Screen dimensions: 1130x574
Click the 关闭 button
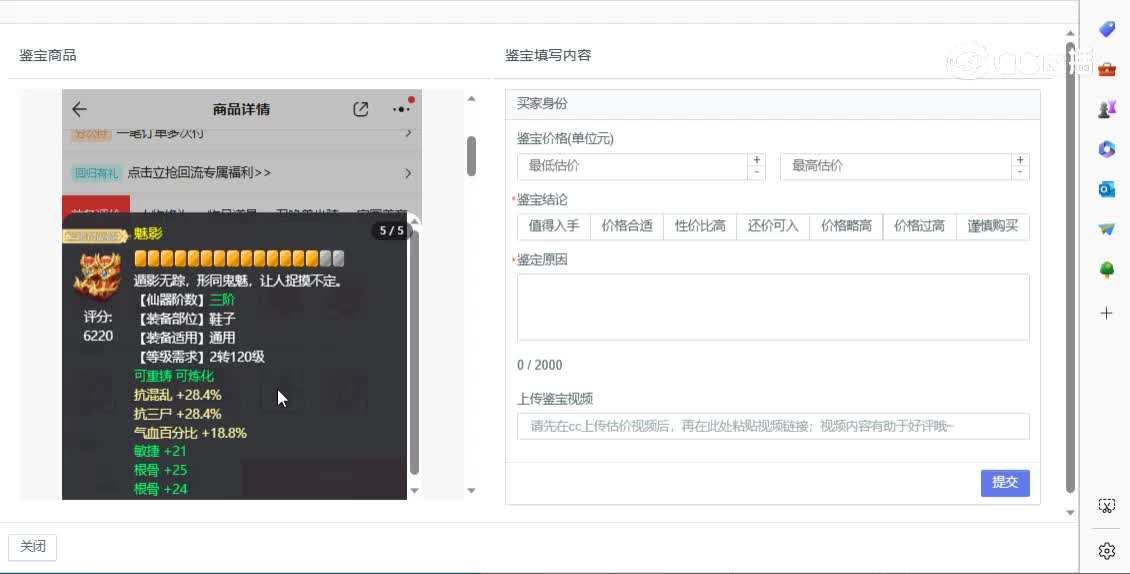[33, 546]
